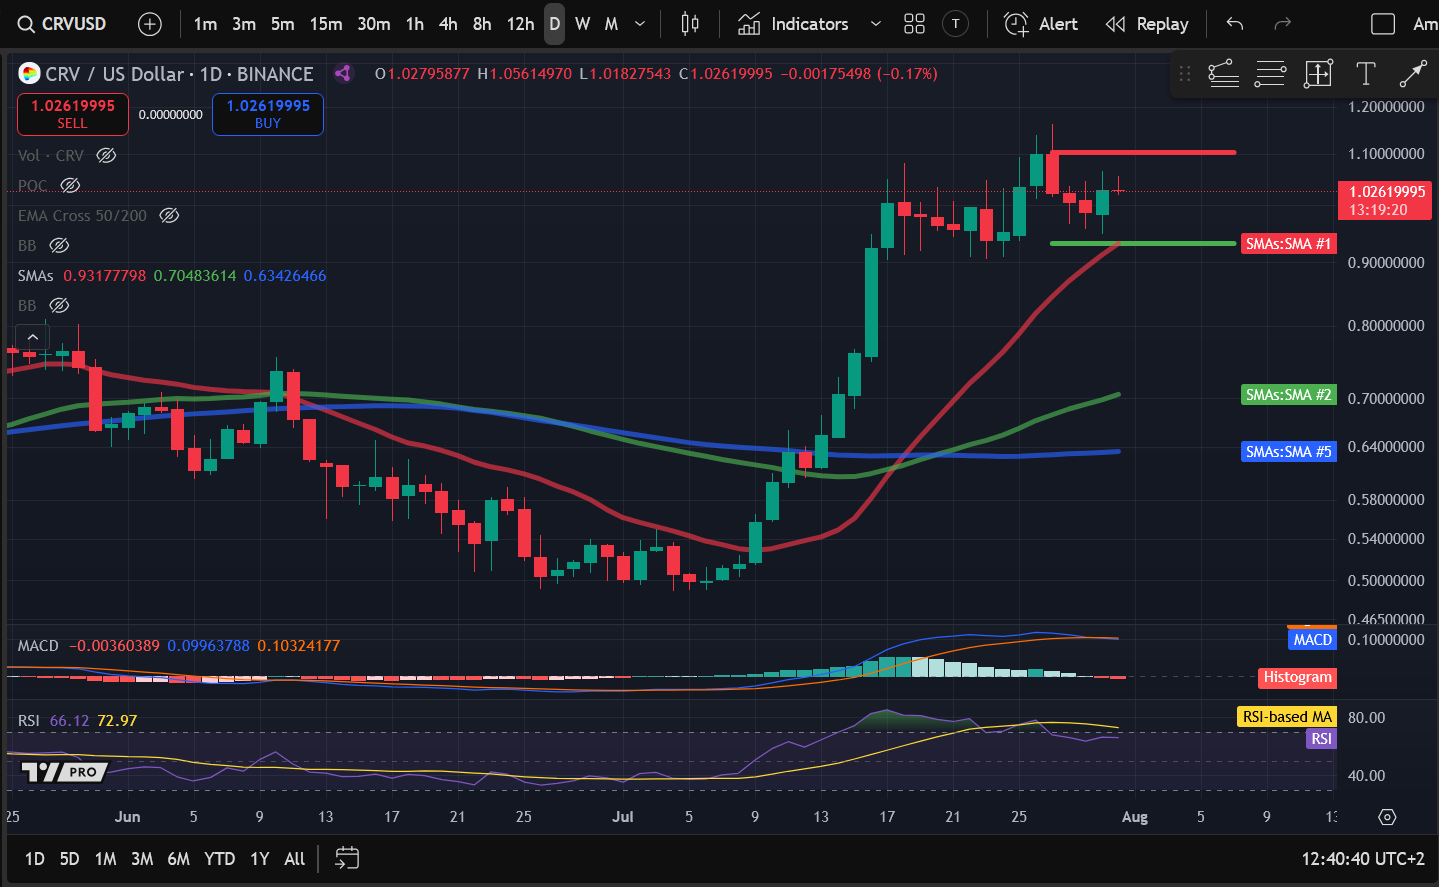This screenshot has height=887, width=1439.
Task: Open the Indicators dropdown chevron
Action: pyautogui.click(x=876, y=24)
